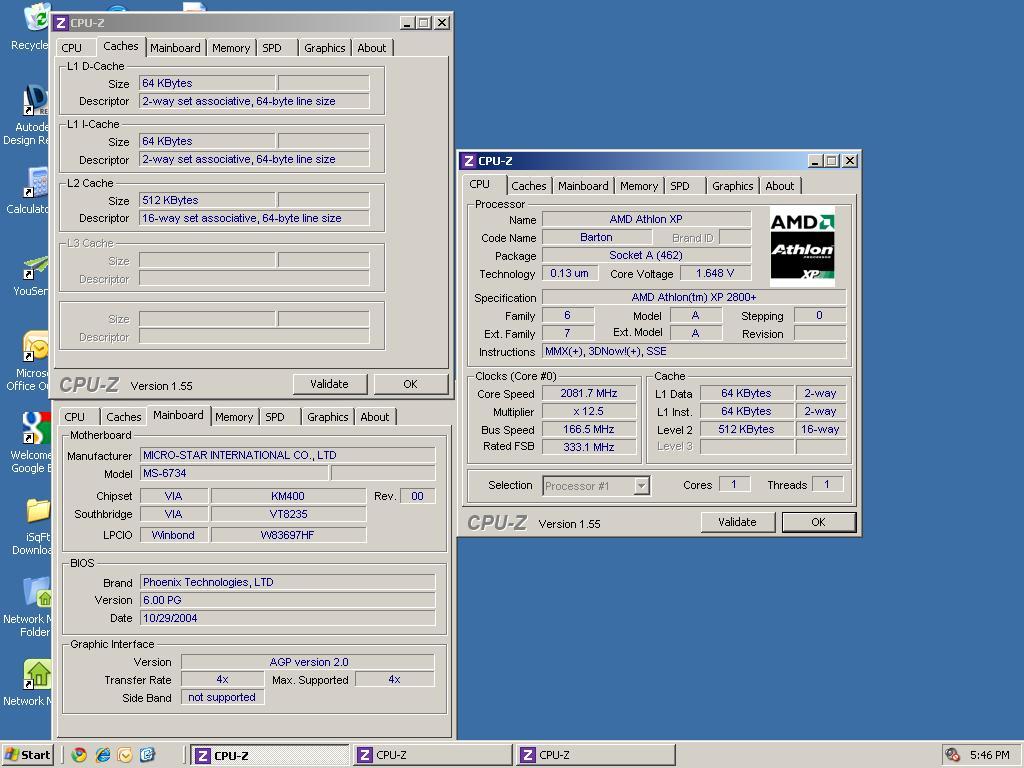The height and width of the screenshot is (768, 1024).
Task: Open Graphics tab in Caches window
Action: point(325,48)
